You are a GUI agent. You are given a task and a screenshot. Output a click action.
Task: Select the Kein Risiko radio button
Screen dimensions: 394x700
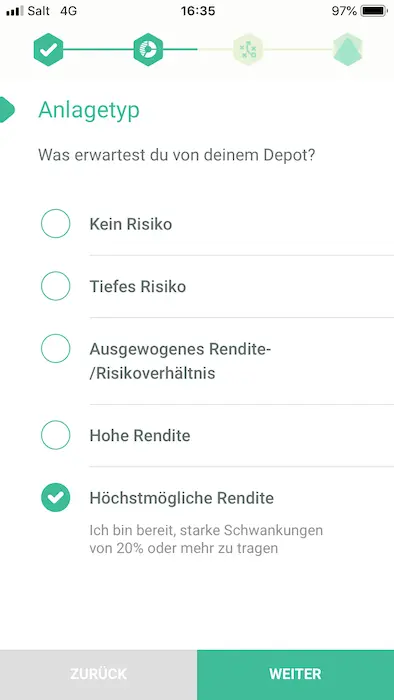click(x=56, y=223)
